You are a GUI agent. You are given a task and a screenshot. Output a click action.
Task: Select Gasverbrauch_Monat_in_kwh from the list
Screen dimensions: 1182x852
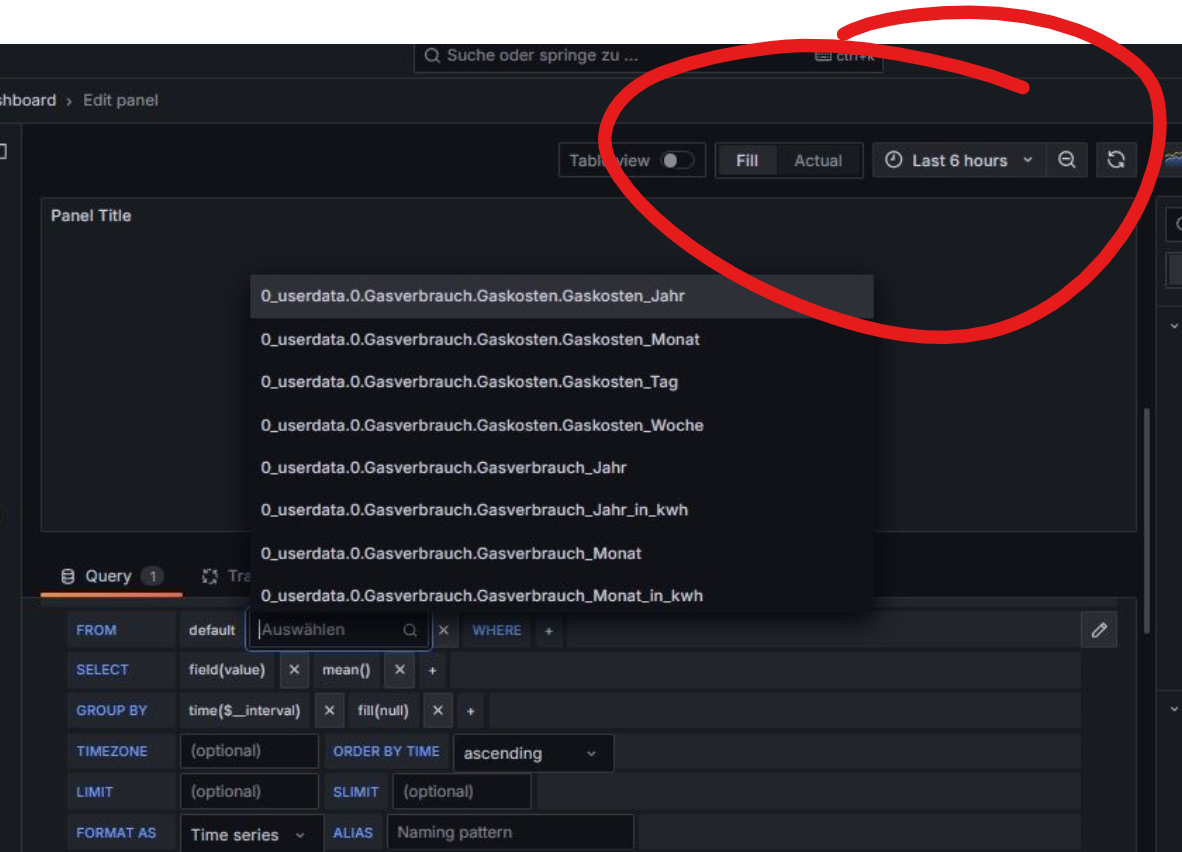point(562,596)
